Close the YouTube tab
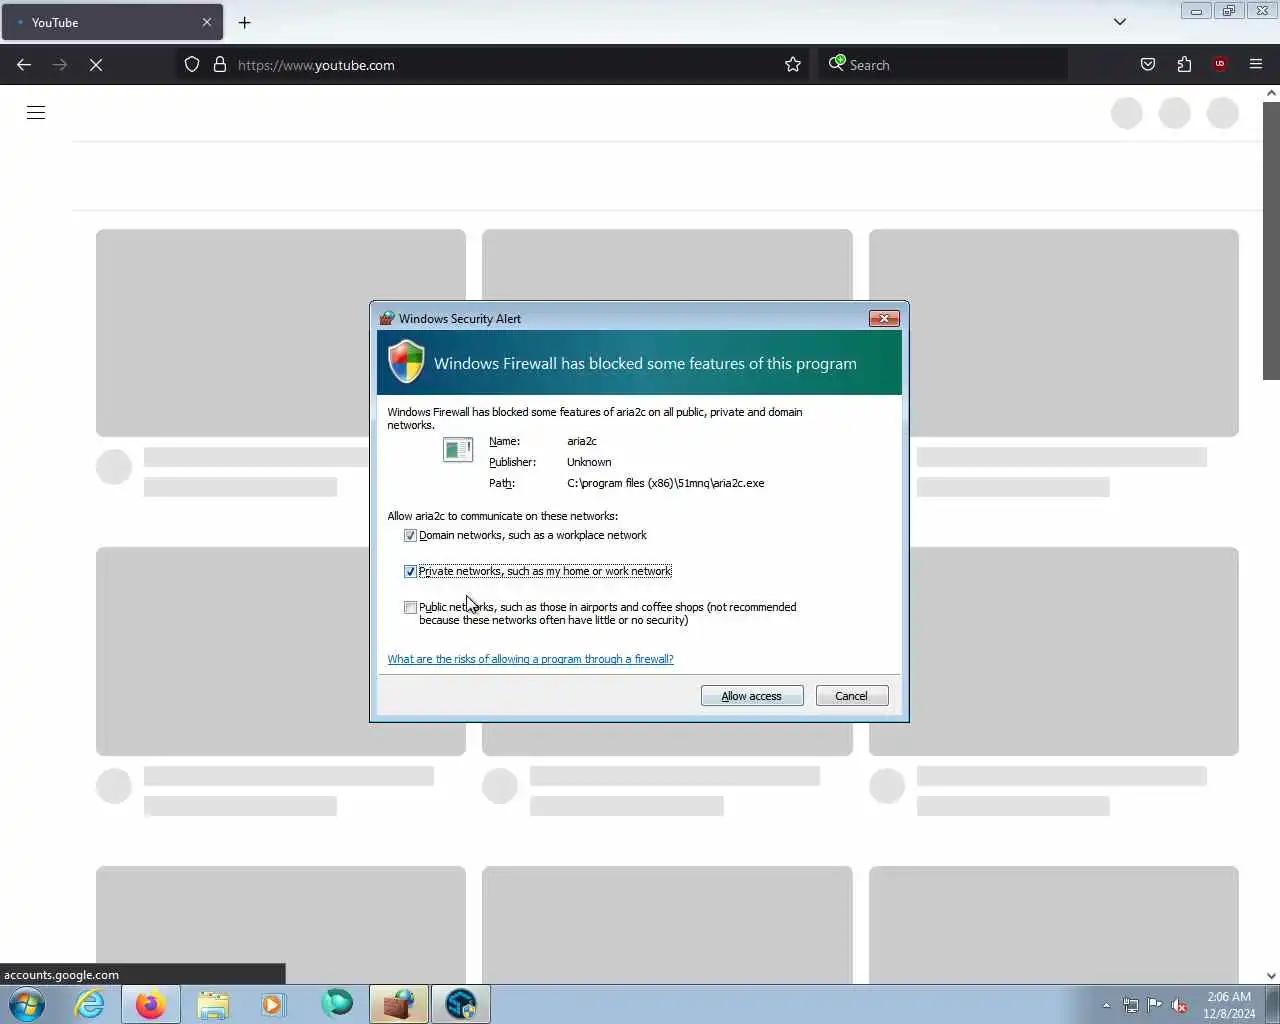 tap(207, 22)
